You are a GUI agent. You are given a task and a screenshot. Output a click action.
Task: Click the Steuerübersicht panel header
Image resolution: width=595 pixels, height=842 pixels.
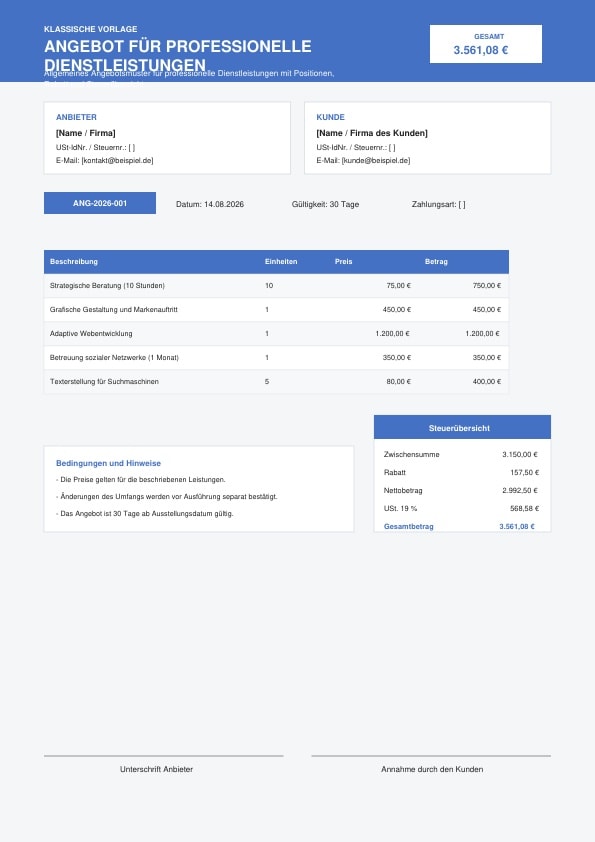coord(462,427)
